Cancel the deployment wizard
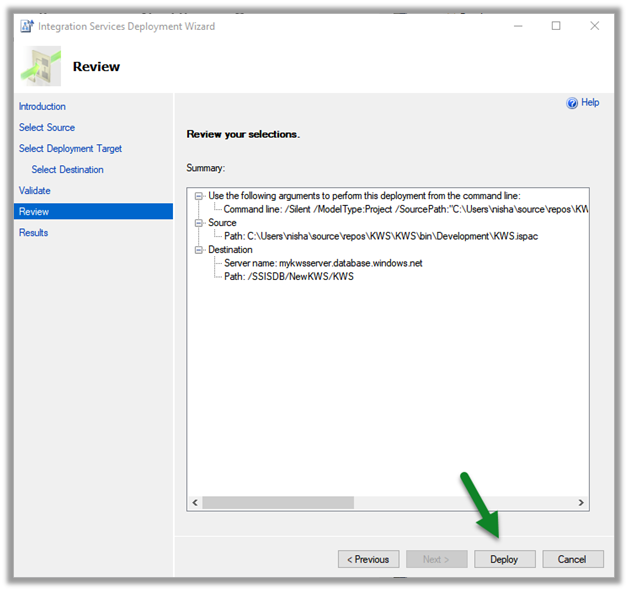 (573, 559)
